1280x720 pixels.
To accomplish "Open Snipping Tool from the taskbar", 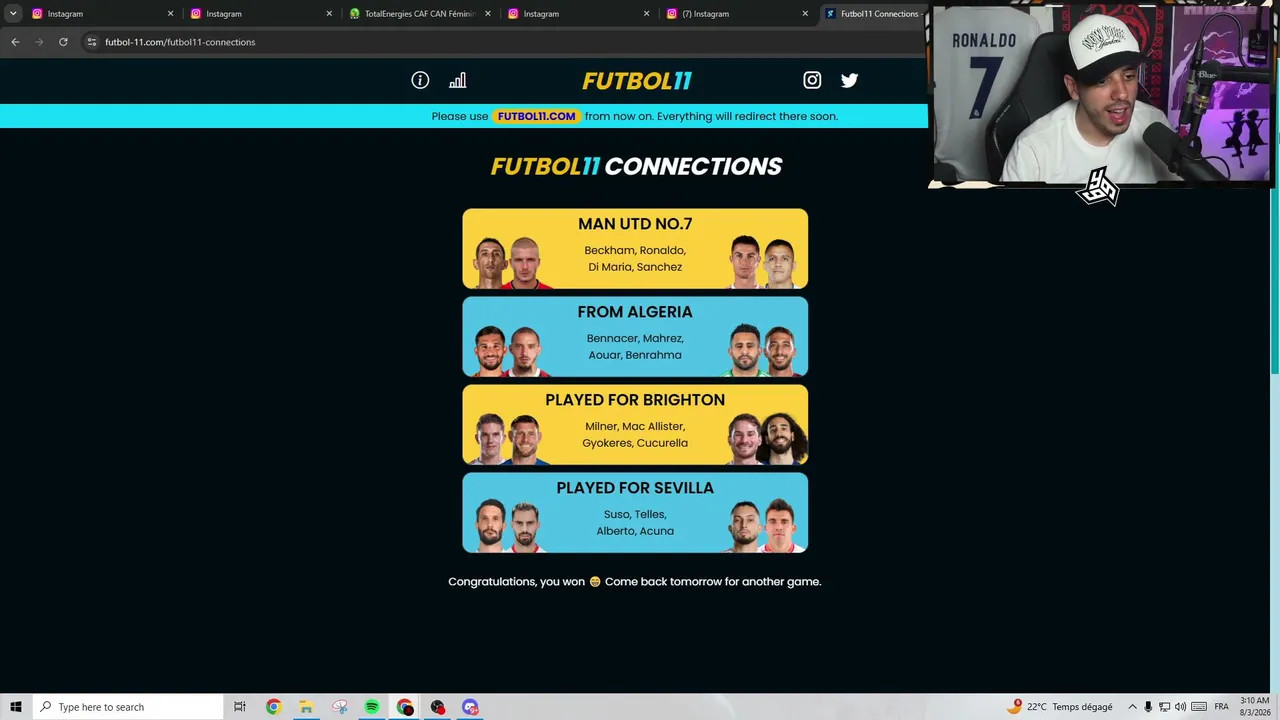I will point(339,707).
